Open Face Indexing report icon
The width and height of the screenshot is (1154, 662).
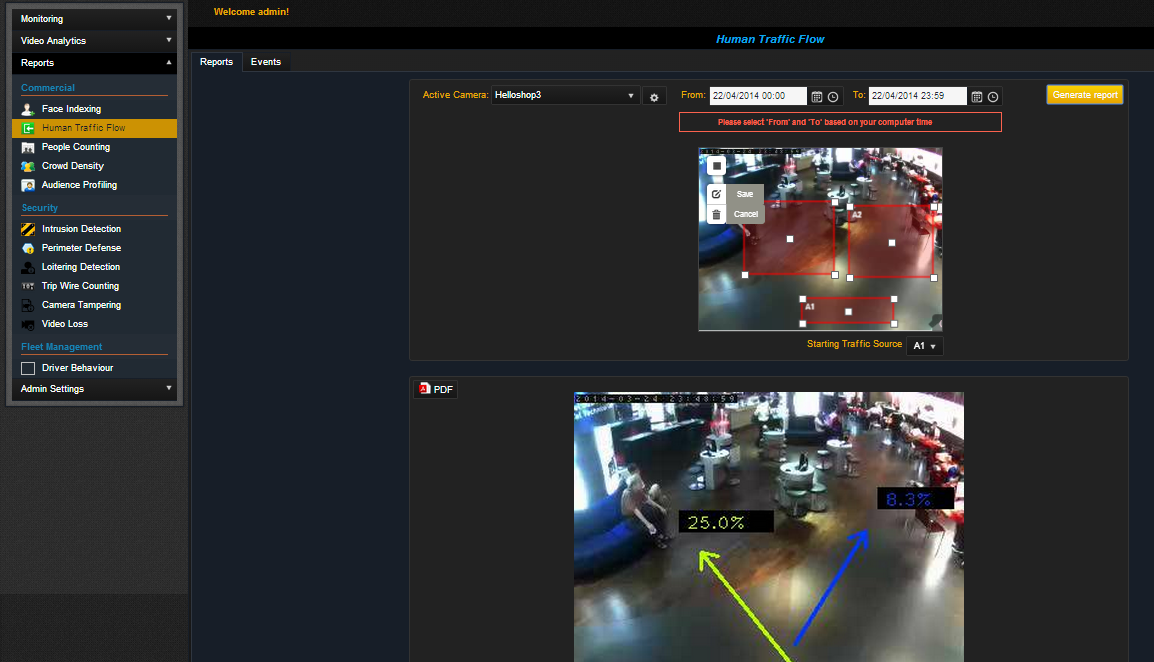click(x=28, y=109)
